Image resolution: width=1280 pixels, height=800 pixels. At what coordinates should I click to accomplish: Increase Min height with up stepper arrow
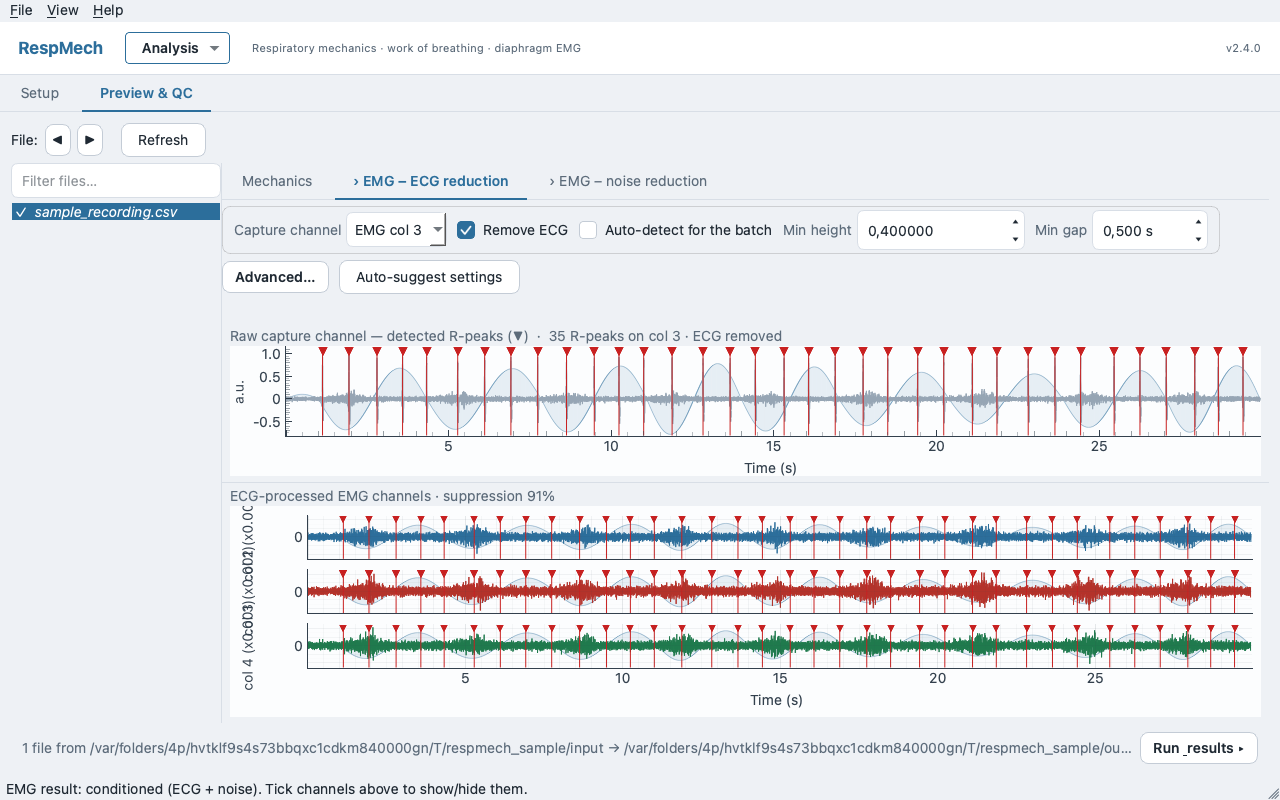coord(1016,222)
